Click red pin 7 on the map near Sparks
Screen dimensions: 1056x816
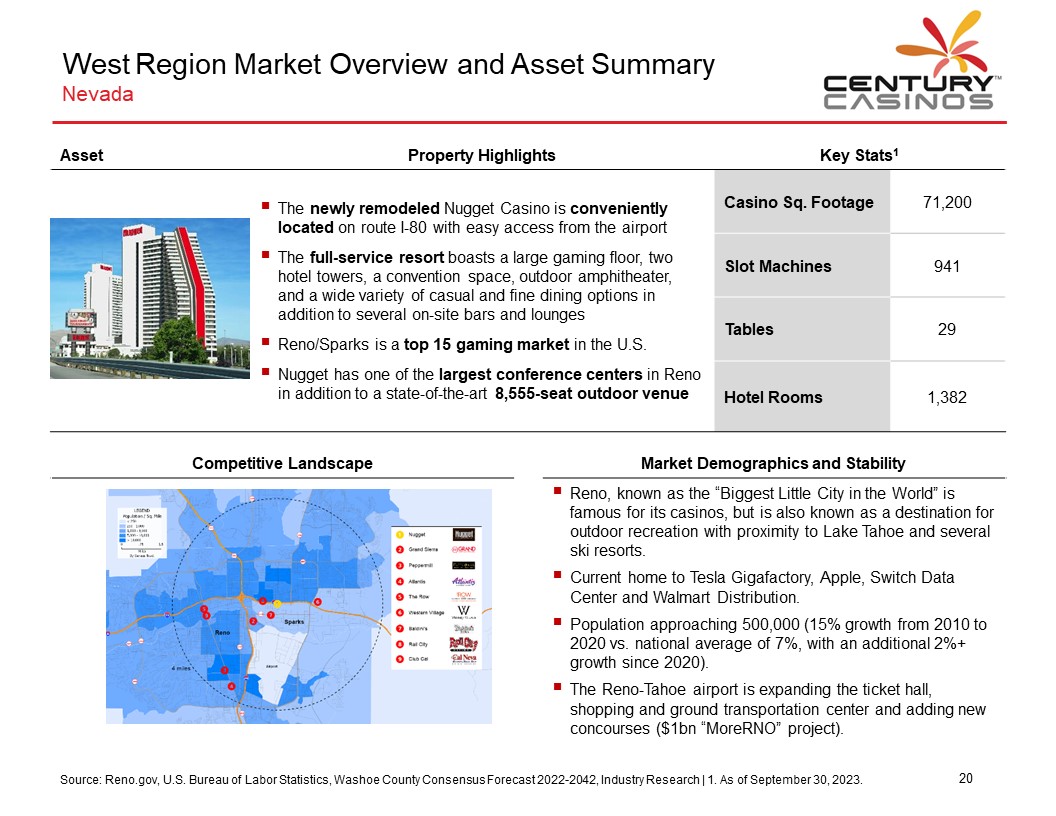click(271, 615)
